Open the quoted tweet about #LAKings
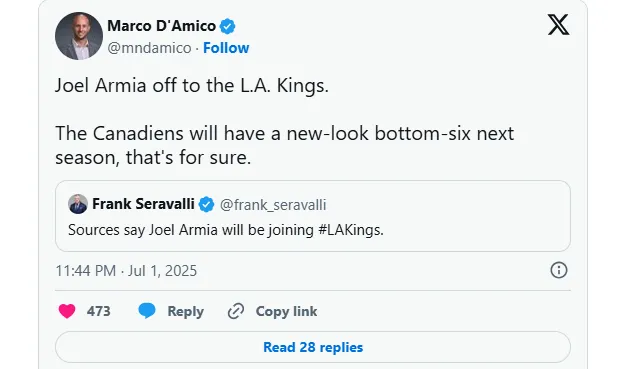This screenshot has width=624, height=369. (313, 216)
